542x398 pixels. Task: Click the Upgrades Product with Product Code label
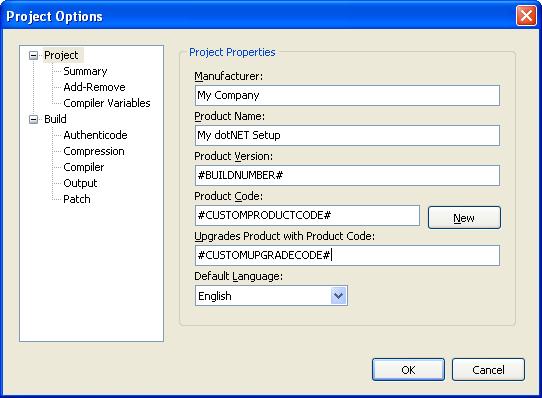[x=284, y=236]
